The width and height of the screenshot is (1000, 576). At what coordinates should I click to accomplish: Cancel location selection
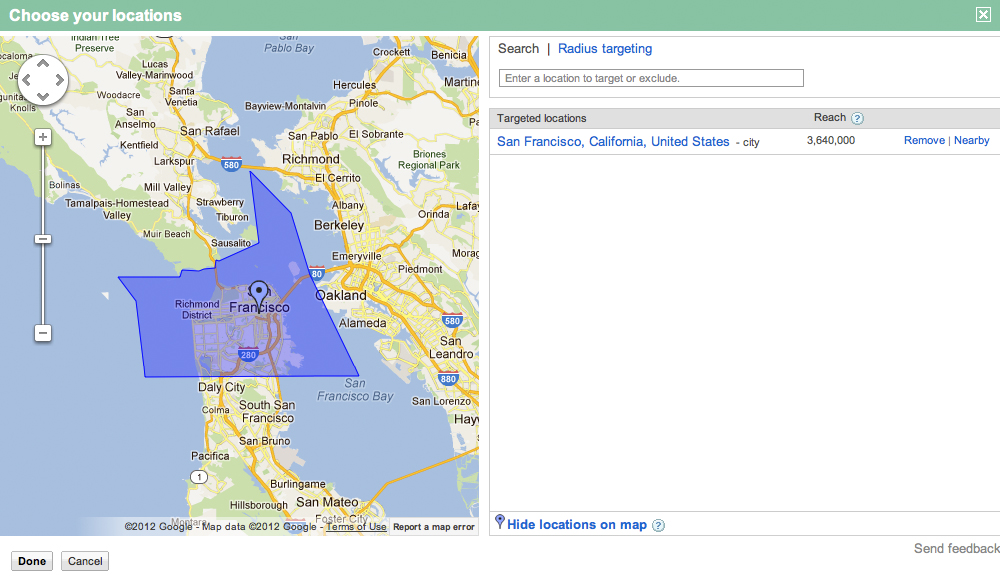(84, 560)
